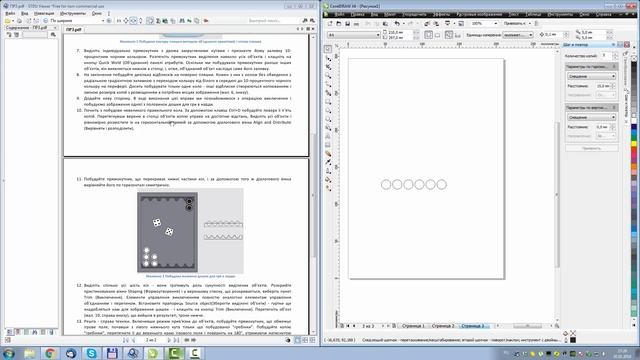Click Actual Size 1:1 icon in STDU Viewer

click(119, 20)
